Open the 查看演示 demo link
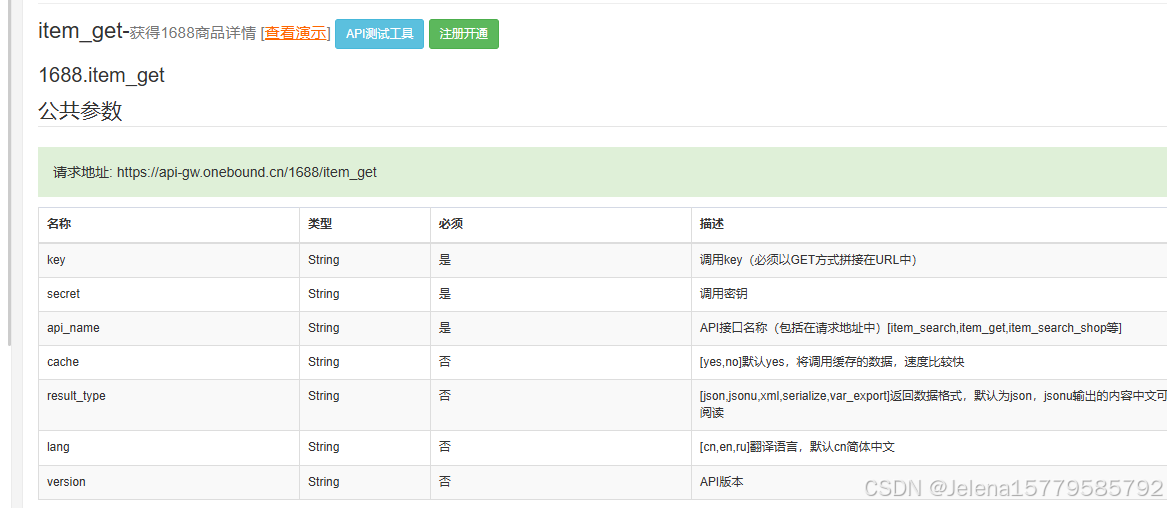Screen dimensions: 1167x508 pyautogui.click(x=295, y=33)
